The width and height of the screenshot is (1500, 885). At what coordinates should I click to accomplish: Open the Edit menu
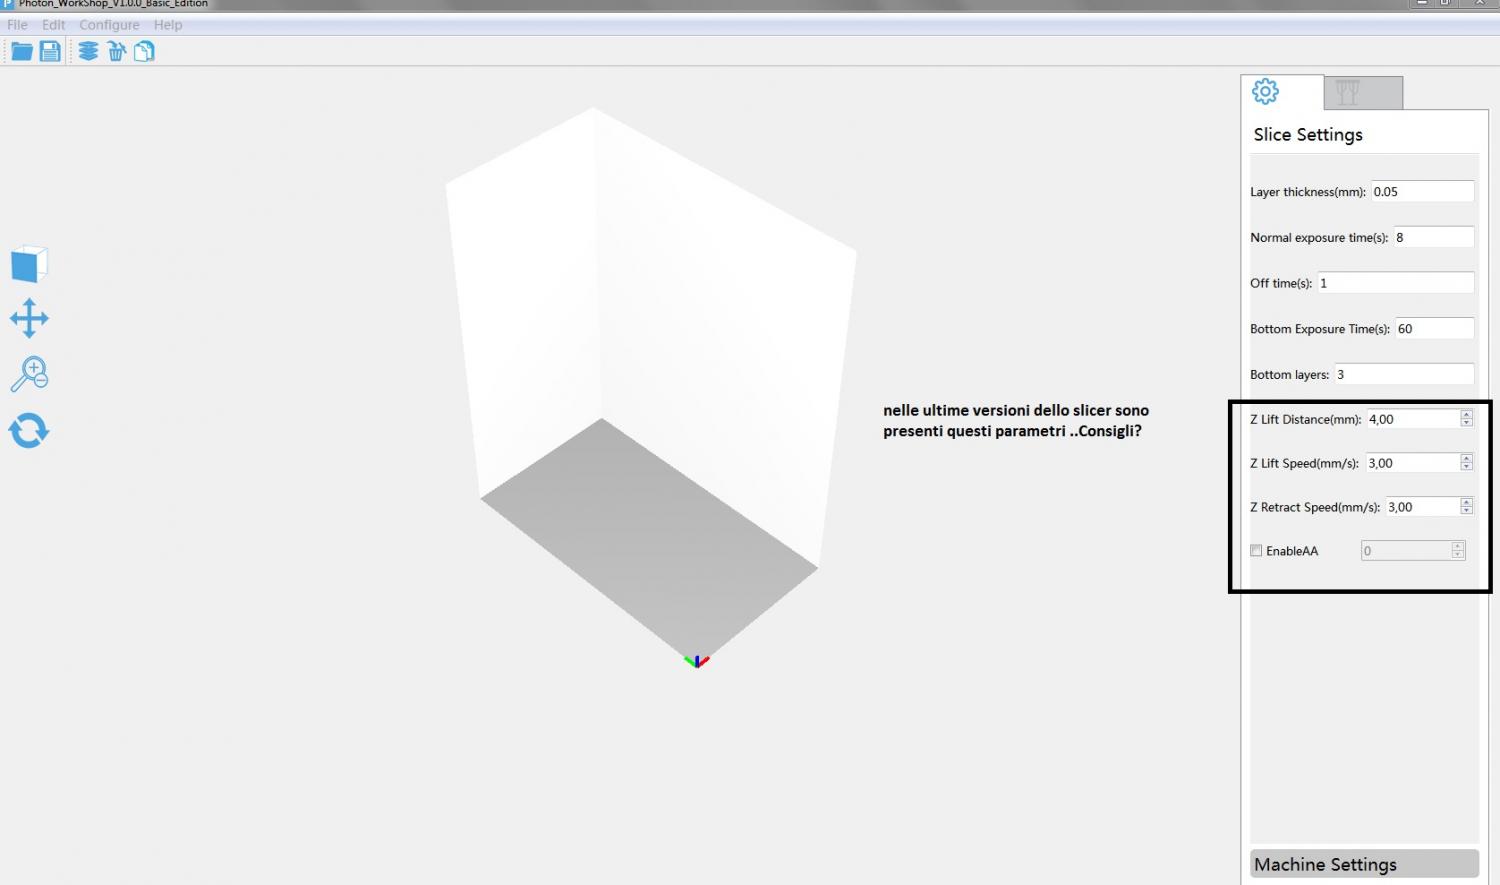pyautogui.click(x=53, y=25)
